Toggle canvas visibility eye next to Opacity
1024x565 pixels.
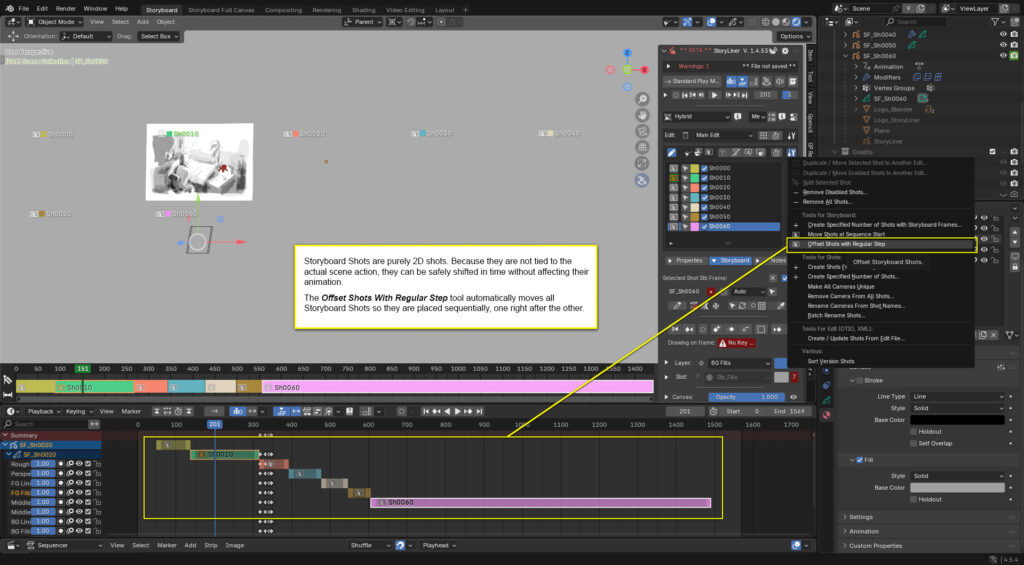coord(793,397)
